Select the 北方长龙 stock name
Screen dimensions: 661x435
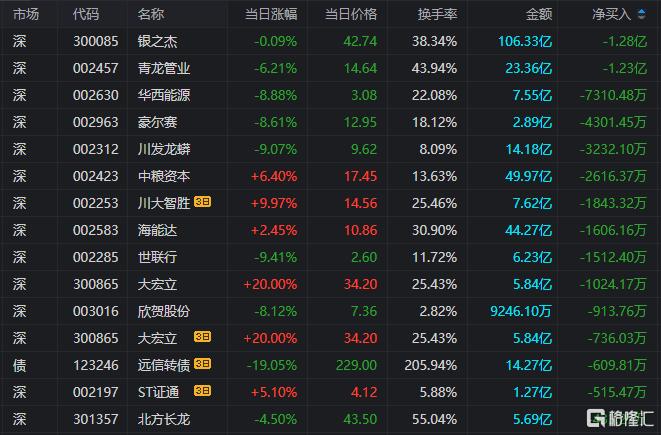164,419
